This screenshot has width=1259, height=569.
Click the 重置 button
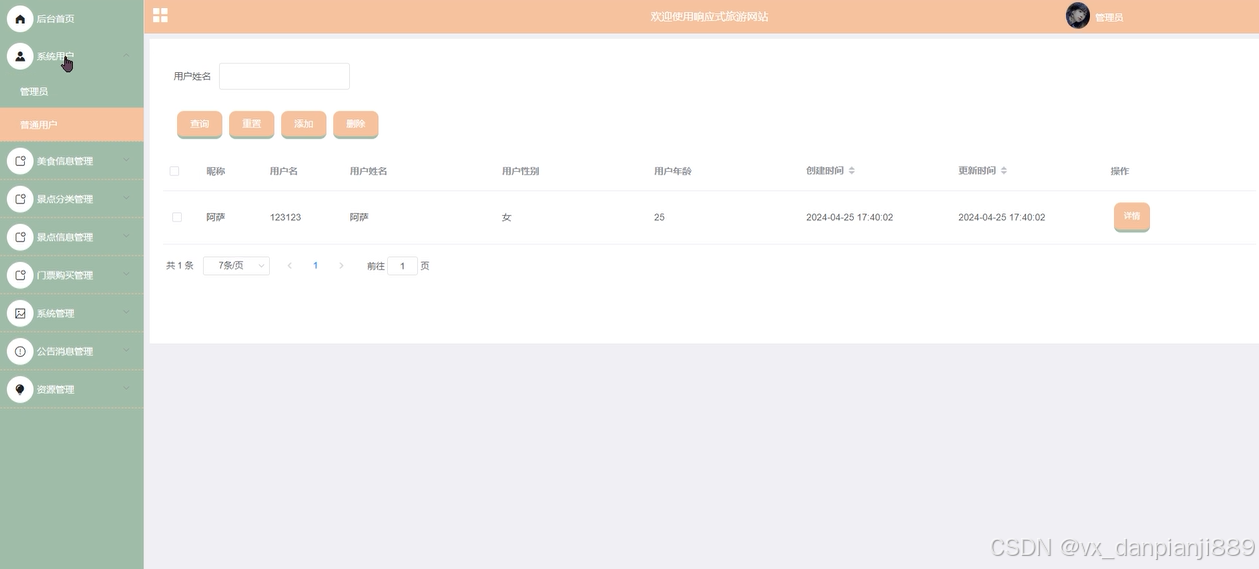[x=252, y=124]
